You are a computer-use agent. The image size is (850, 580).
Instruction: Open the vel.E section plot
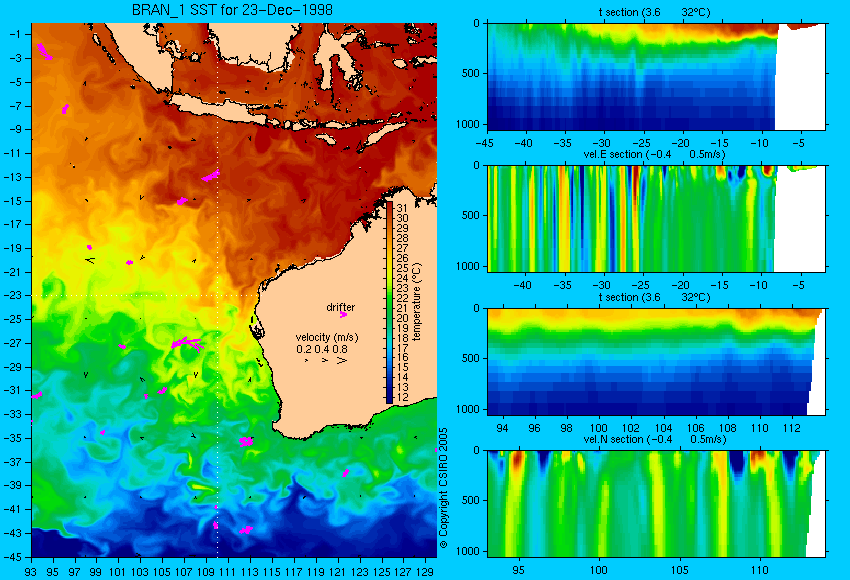click(x=656, y=218)
